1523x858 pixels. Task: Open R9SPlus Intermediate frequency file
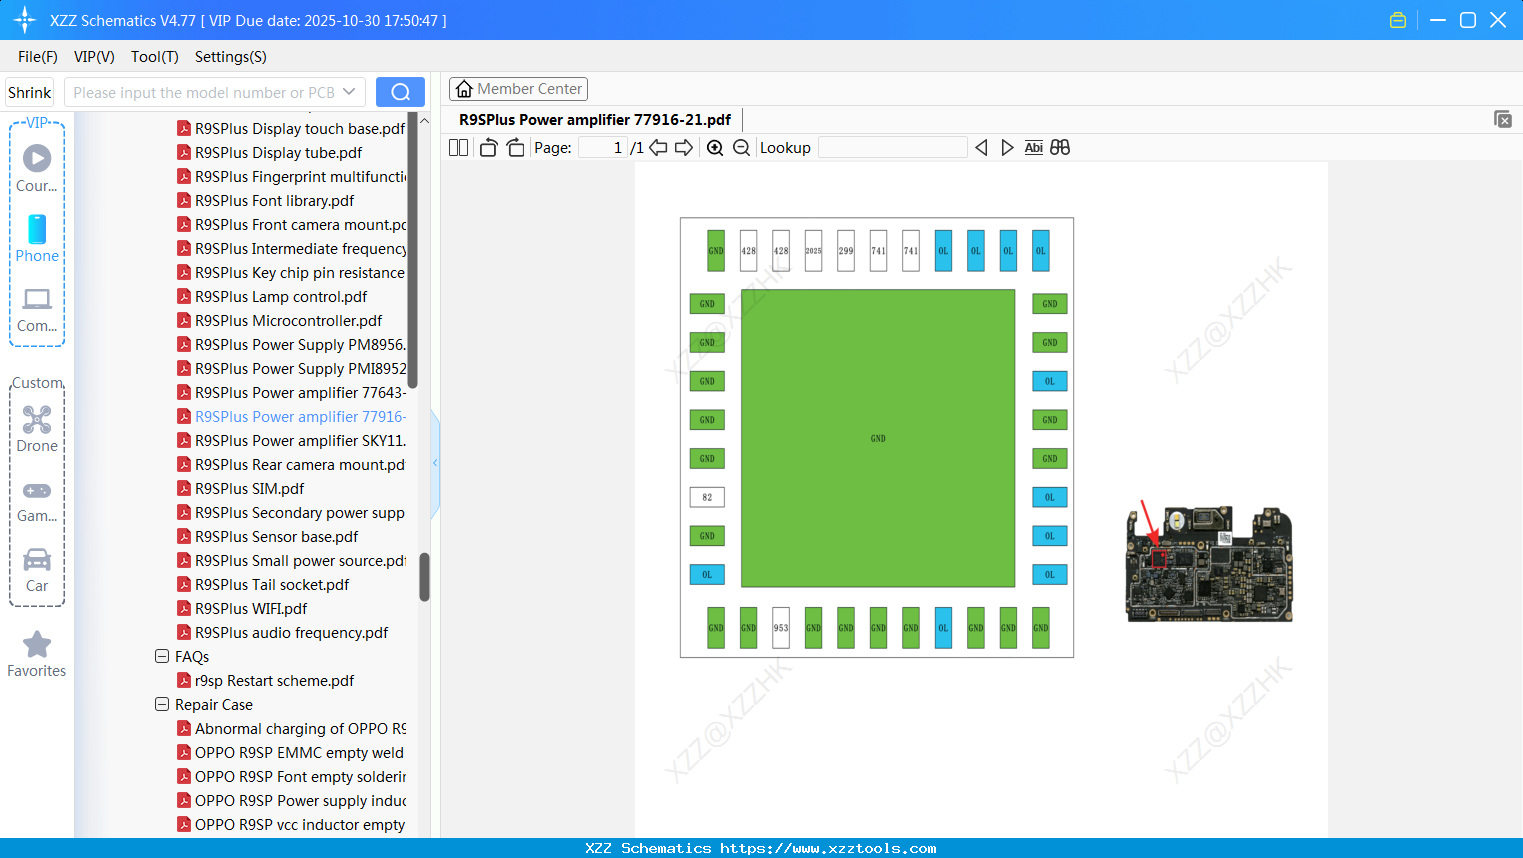pyautogui.click(x=291, y=249)
